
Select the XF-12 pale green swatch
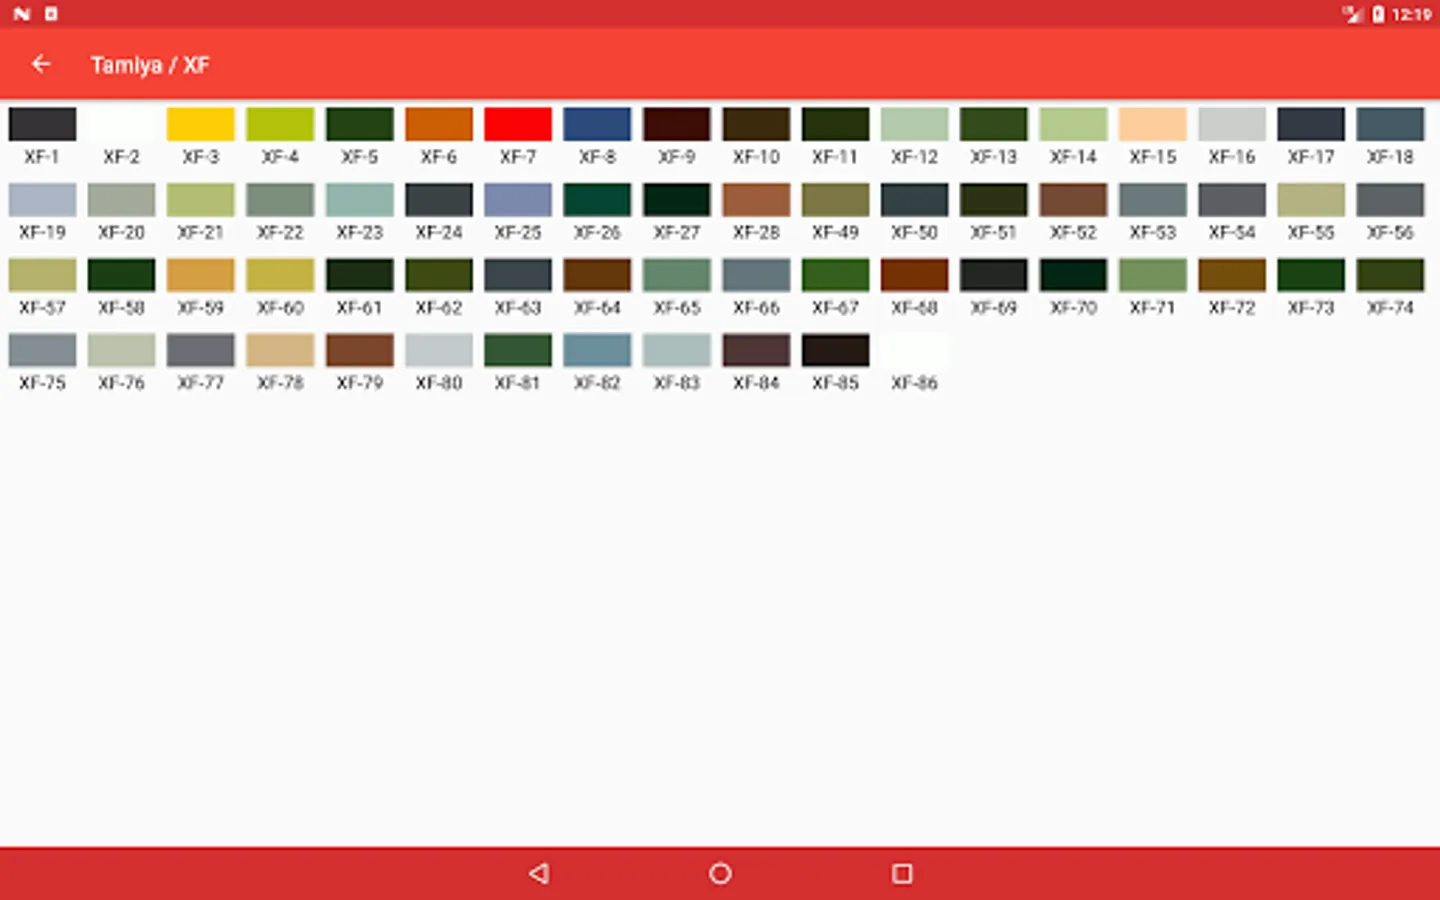915,124
